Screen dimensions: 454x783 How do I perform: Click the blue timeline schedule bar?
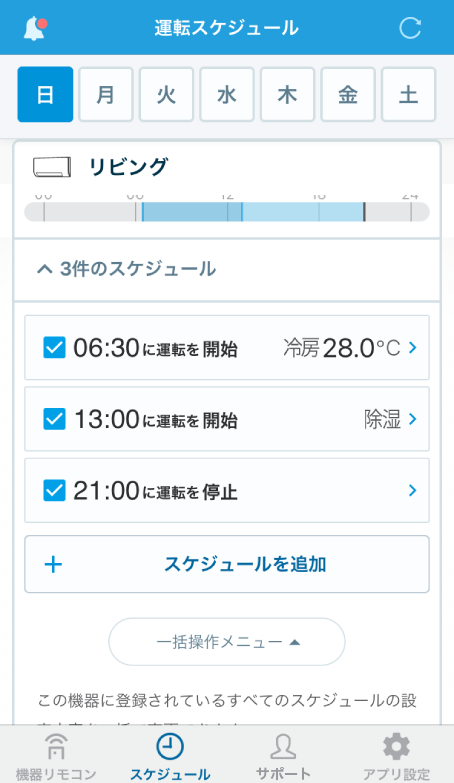pos(253,212)
